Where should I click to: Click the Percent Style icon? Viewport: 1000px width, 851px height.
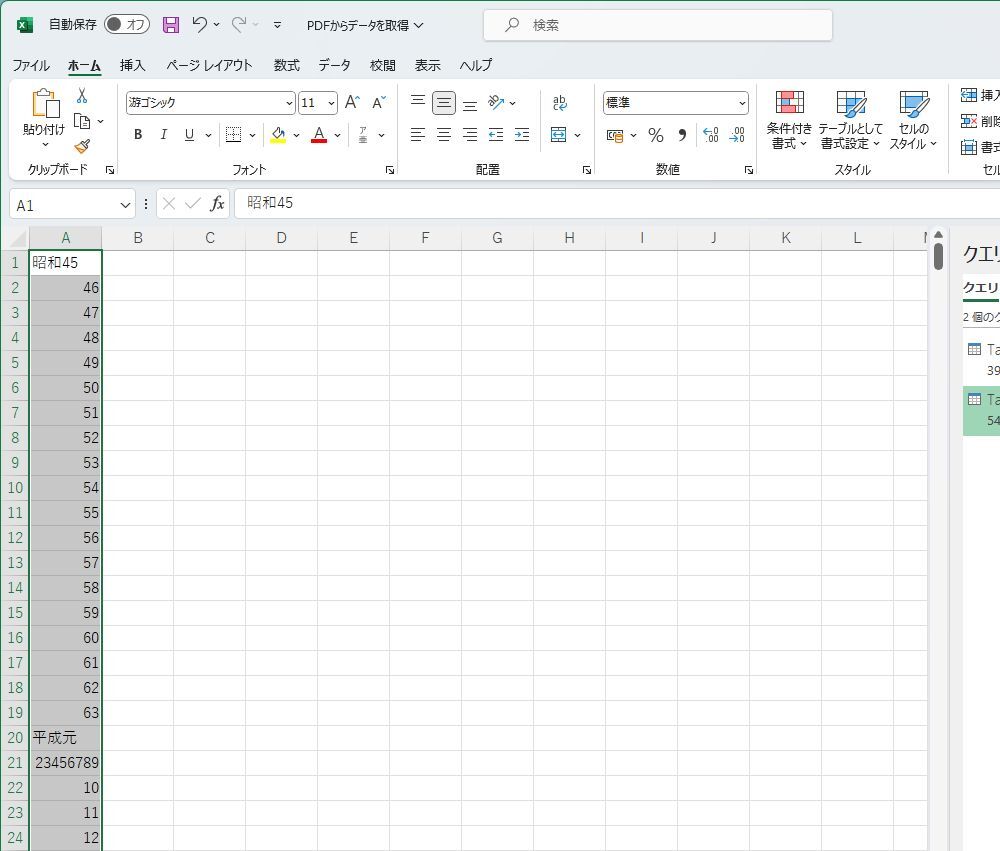point(656,135)
